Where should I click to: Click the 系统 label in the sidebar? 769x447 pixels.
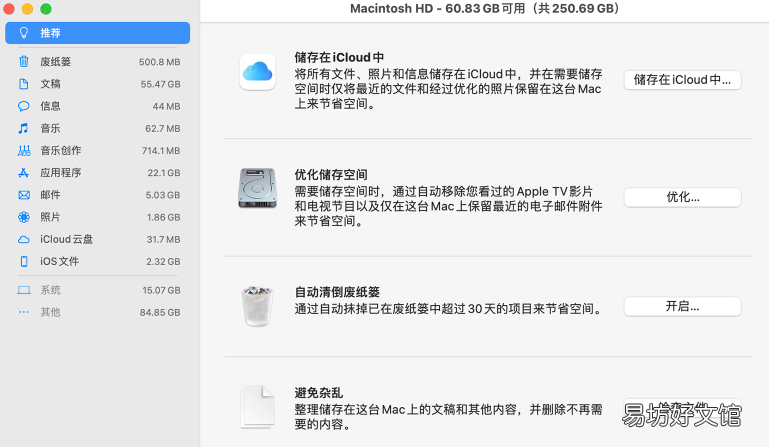click(x=50, y=290)
